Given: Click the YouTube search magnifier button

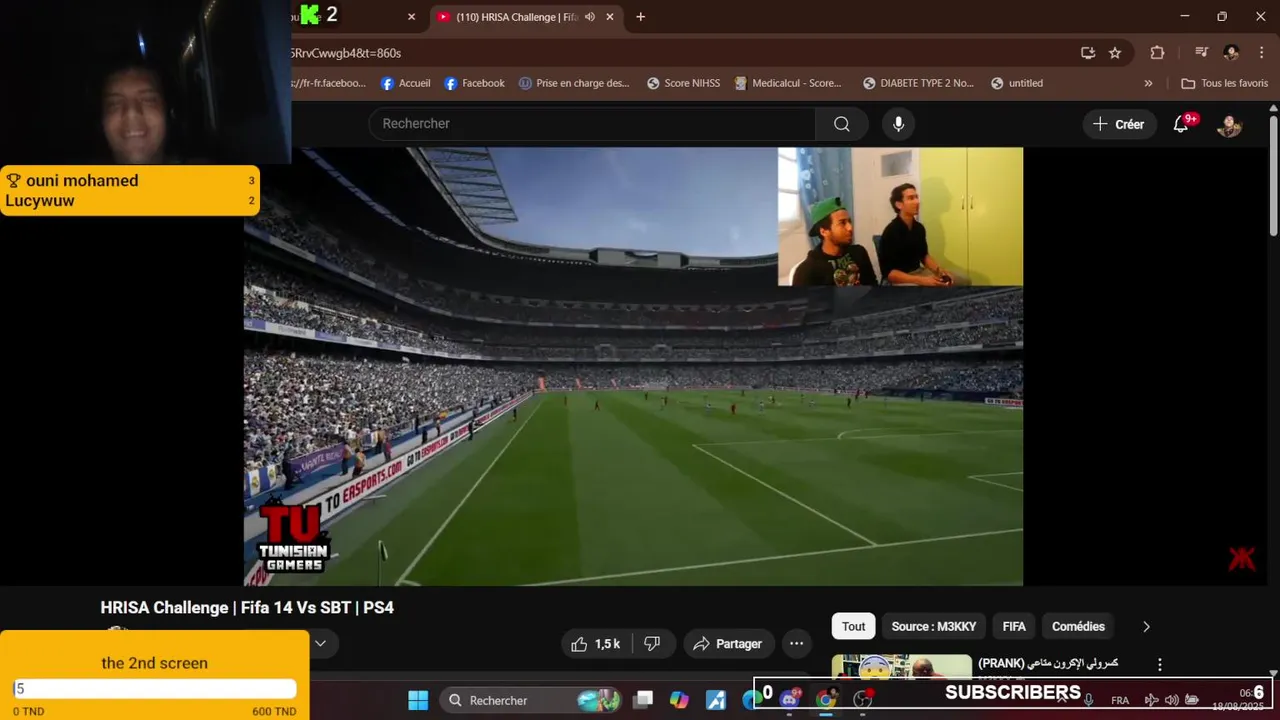Looking at the screenshot, I should (x=842, y=124).
